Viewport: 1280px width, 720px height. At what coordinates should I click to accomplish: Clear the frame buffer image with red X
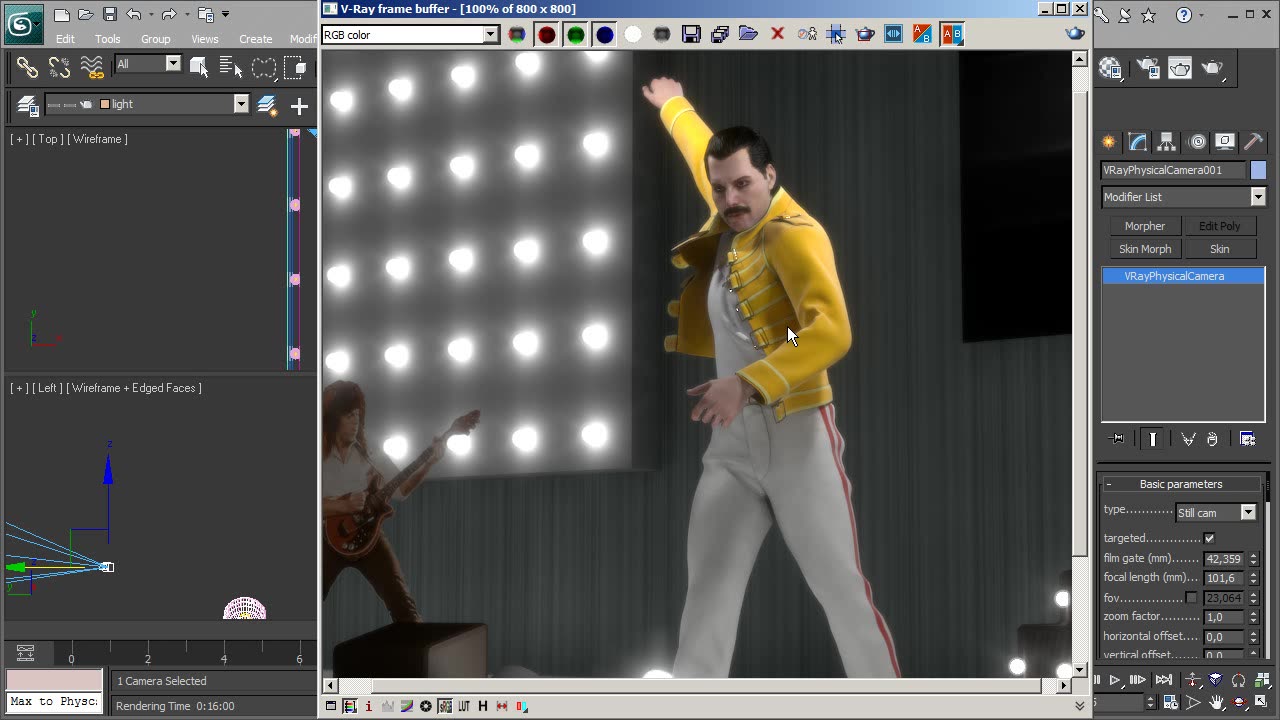[x=777, y=35]
